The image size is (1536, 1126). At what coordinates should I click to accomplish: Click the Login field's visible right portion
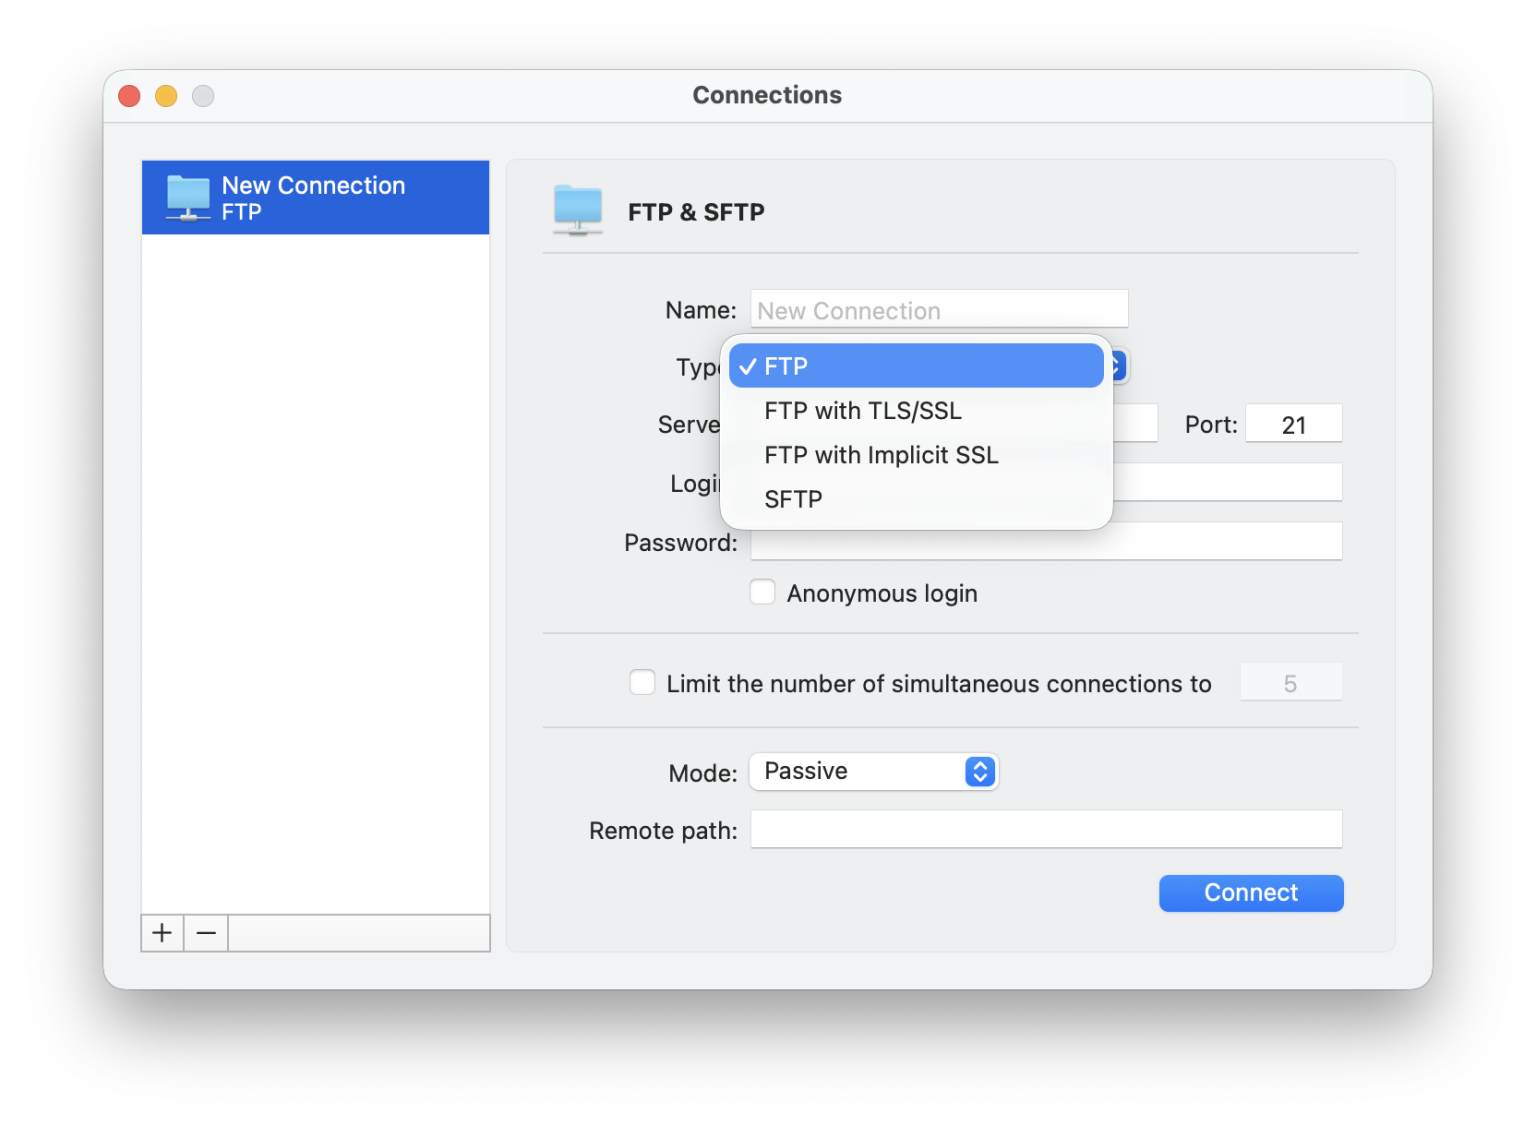click(x=1228, y=482)
